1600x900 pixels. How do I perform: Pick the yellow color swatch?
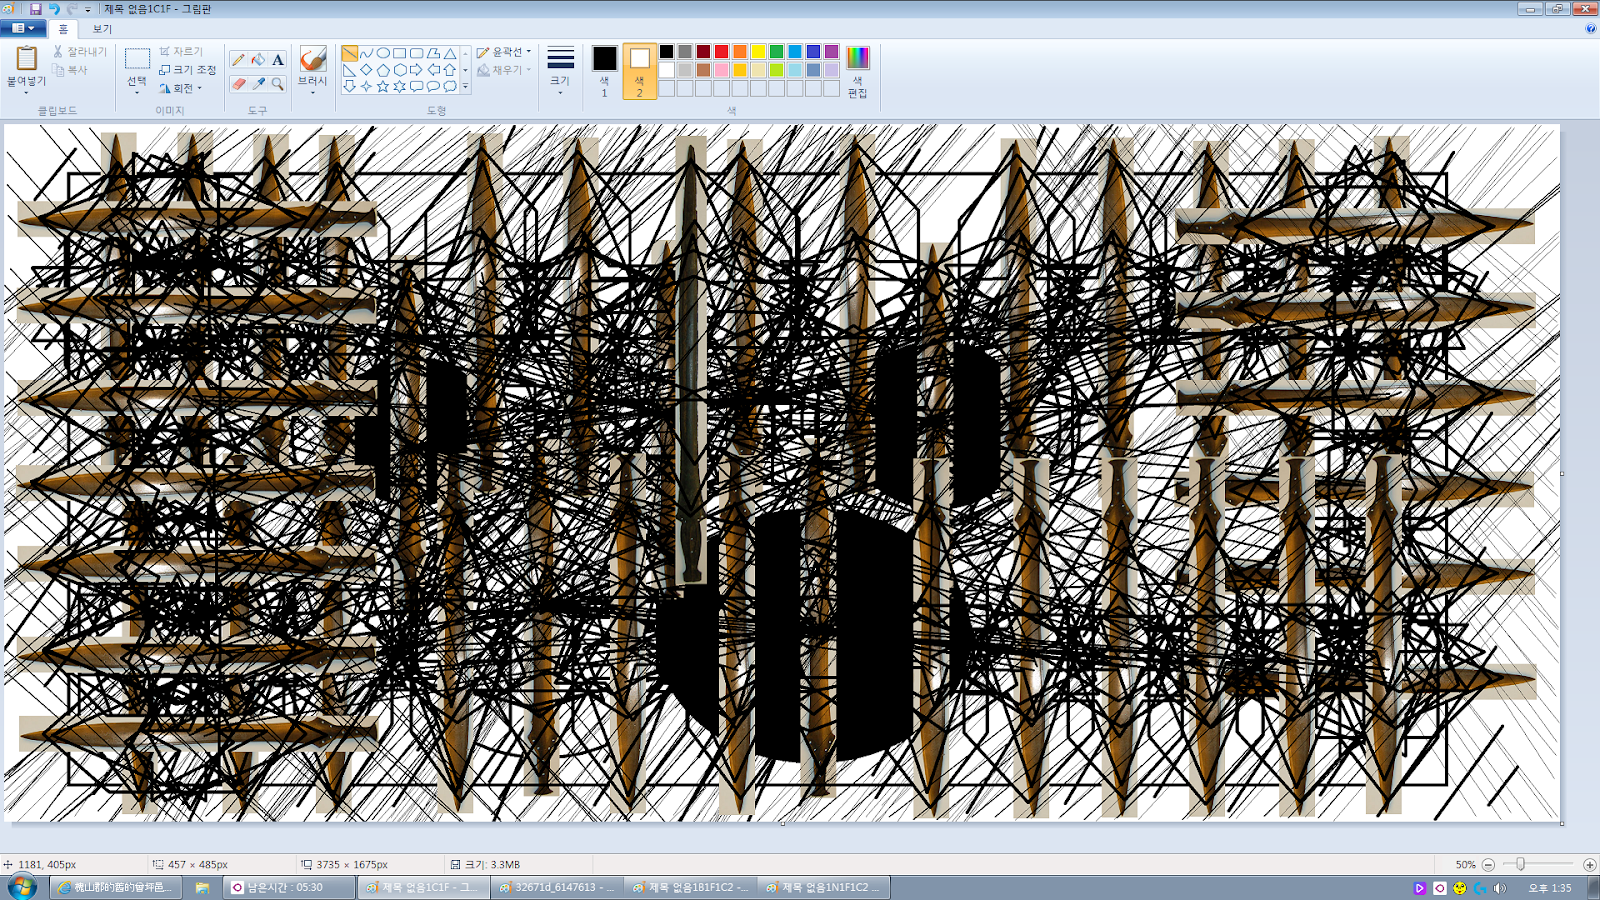pos(758,52)
